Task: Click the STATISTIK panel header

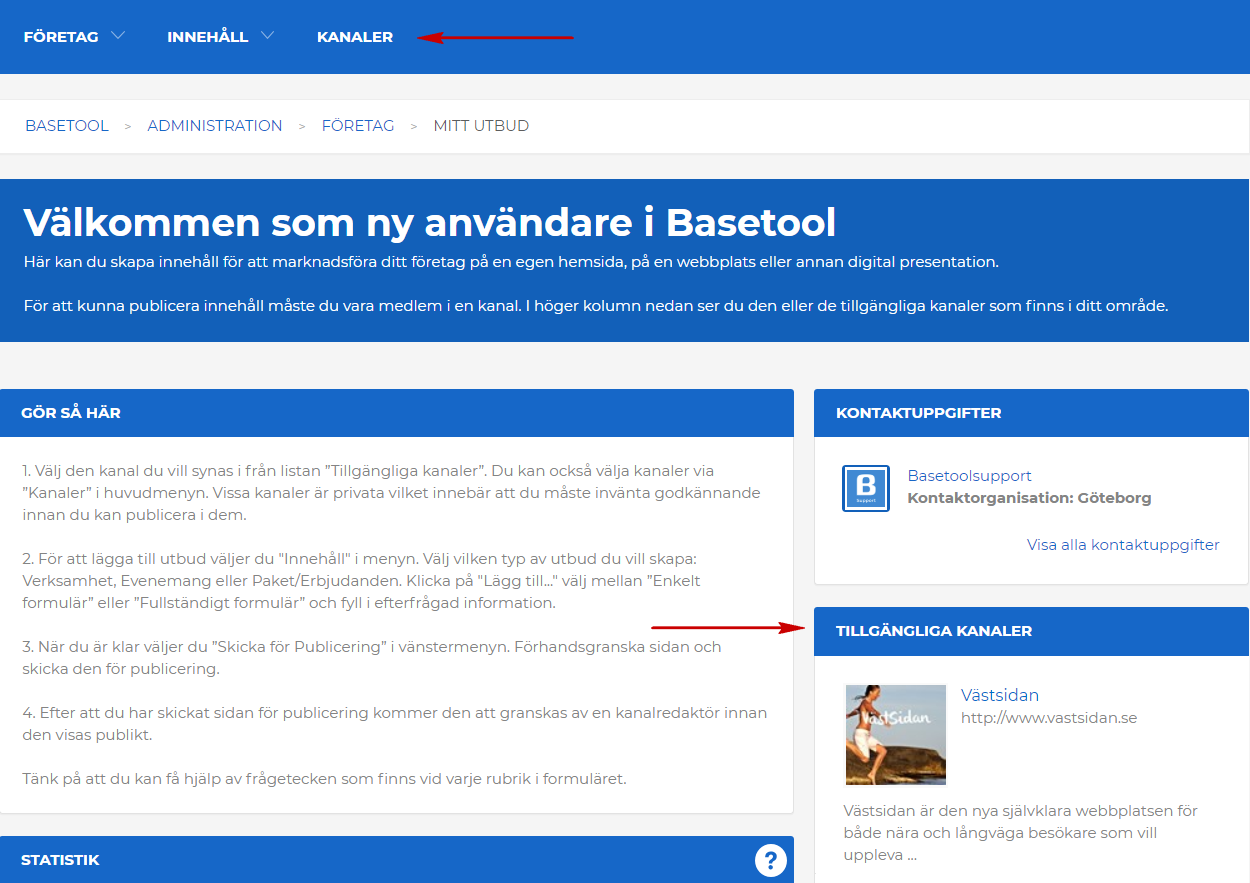Action: [x=397, y=860]
